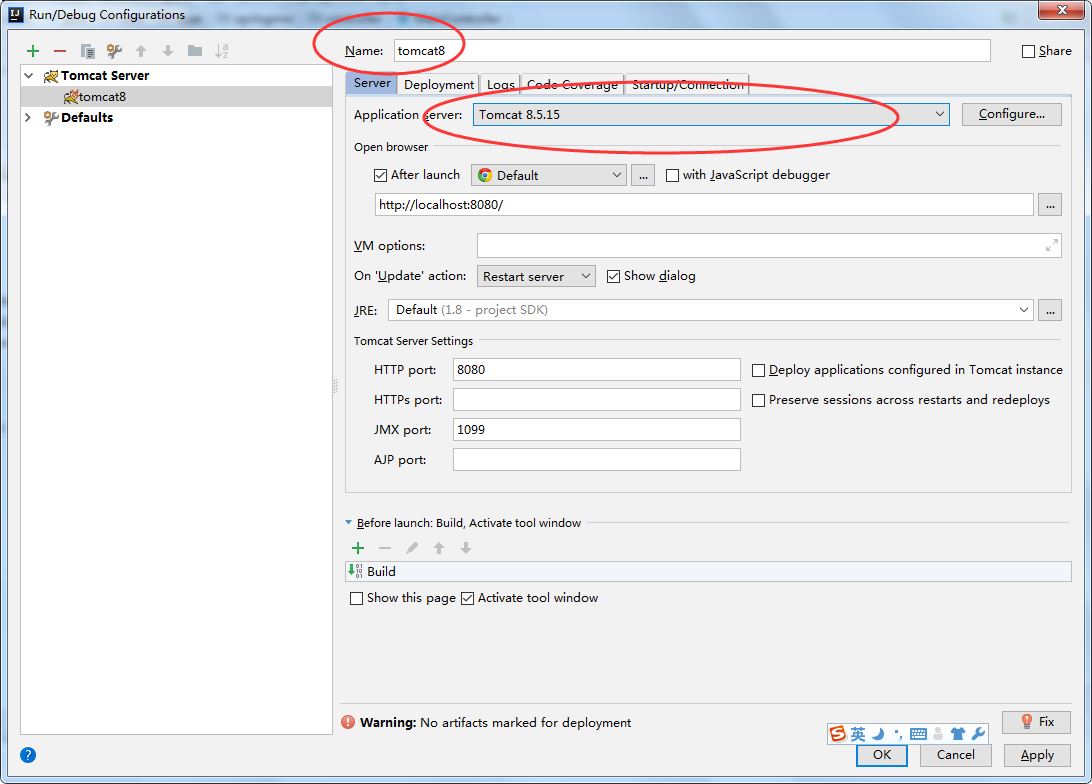
Task: Uncheck the After launch checkbox
Action: tap(380, 175)
